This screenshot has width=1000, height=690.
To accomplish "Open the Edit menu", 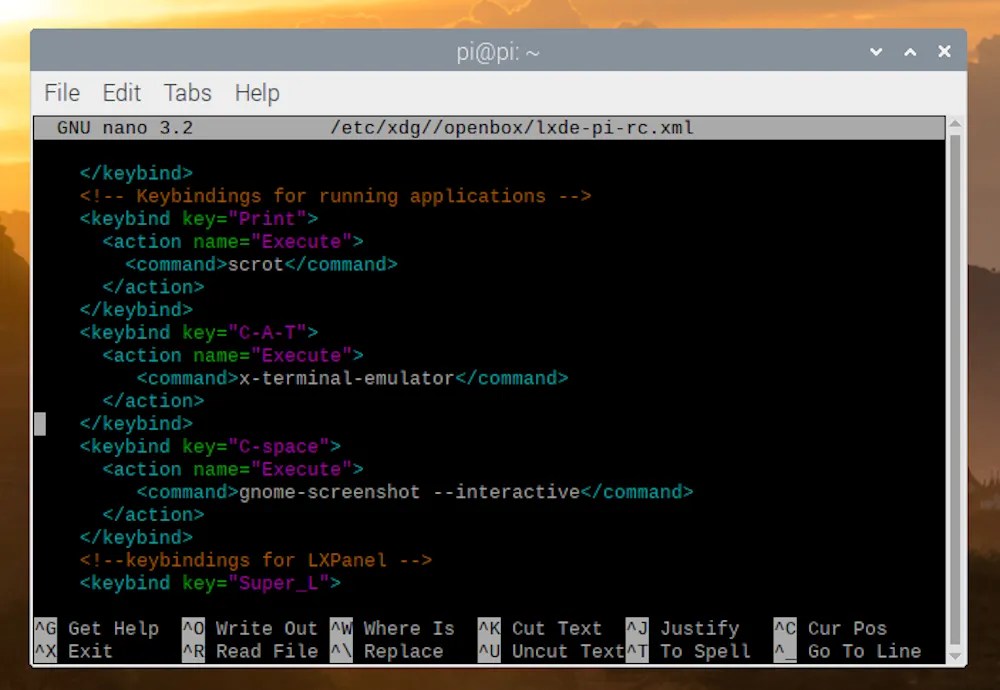I will pos(121,93).
